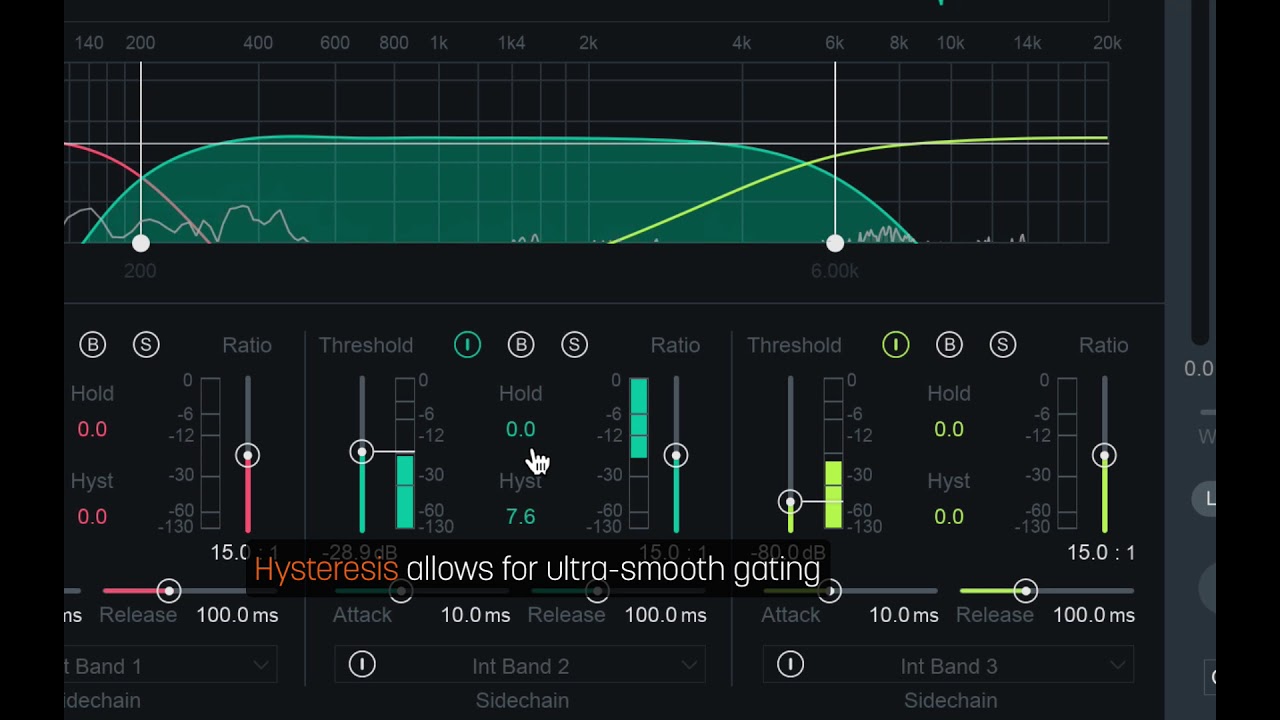Viewport: 1280px width, 720px height.
Task: Solo Band 2 with S button
Action: [x=574, y=345]
